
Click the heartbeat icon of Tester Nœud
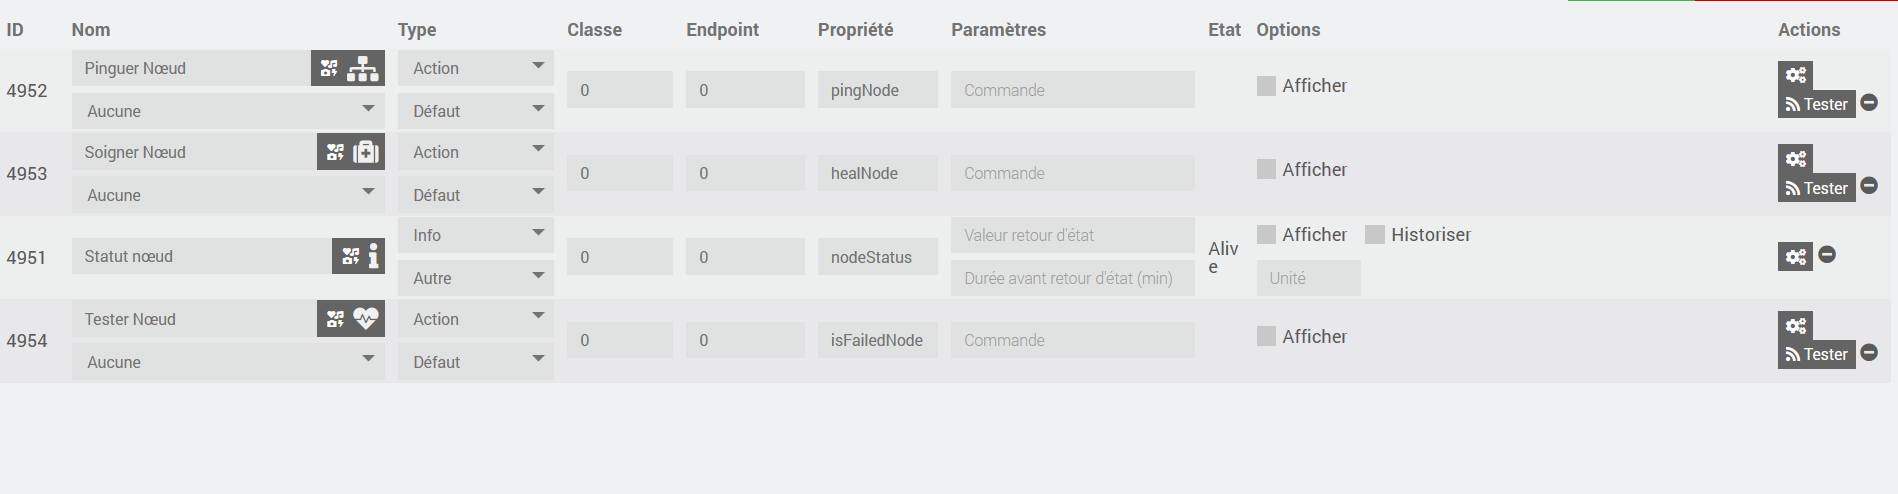point(366,319)
